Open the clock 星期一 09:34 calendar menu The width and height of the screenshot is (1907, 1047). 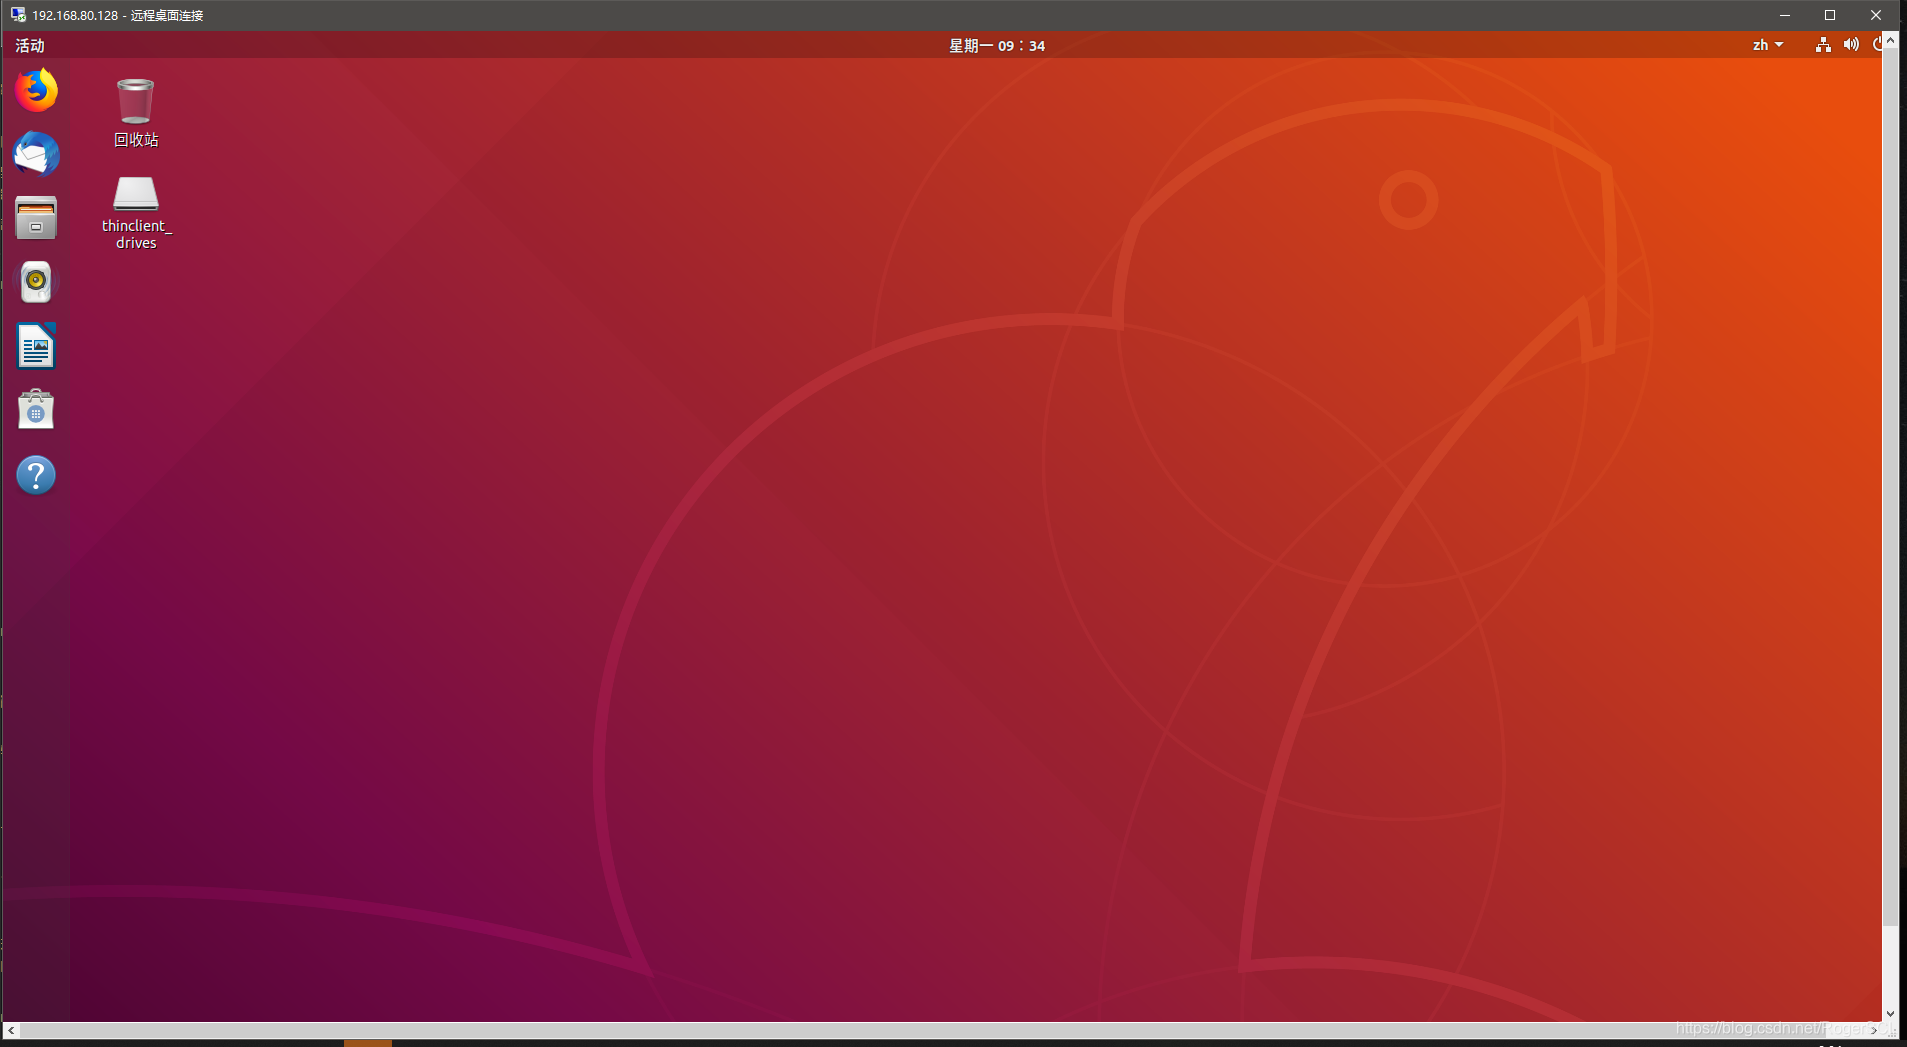click(x=997, y=46)
